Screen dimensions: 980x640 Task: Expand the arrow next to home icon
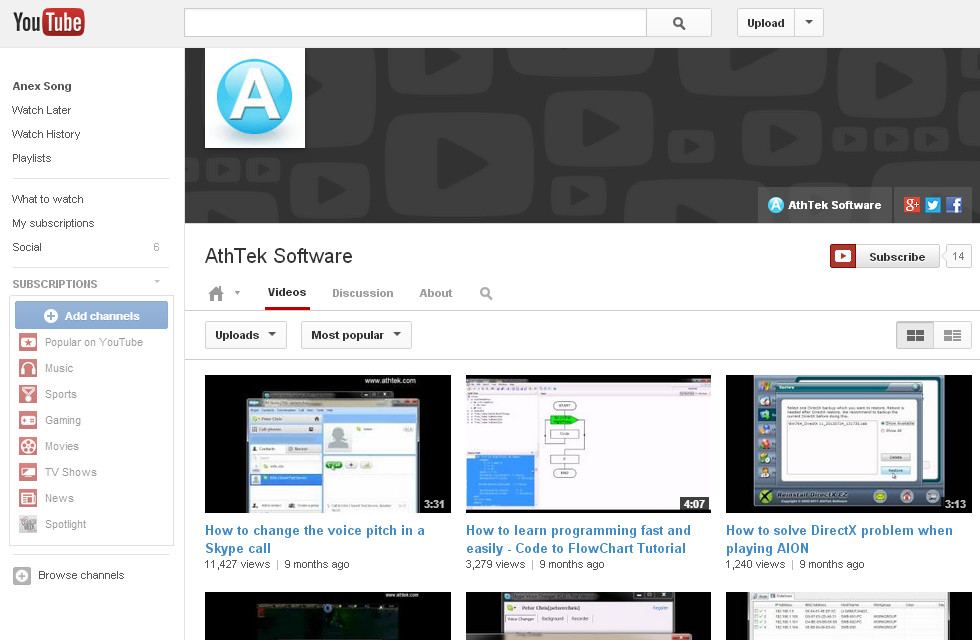238,292
